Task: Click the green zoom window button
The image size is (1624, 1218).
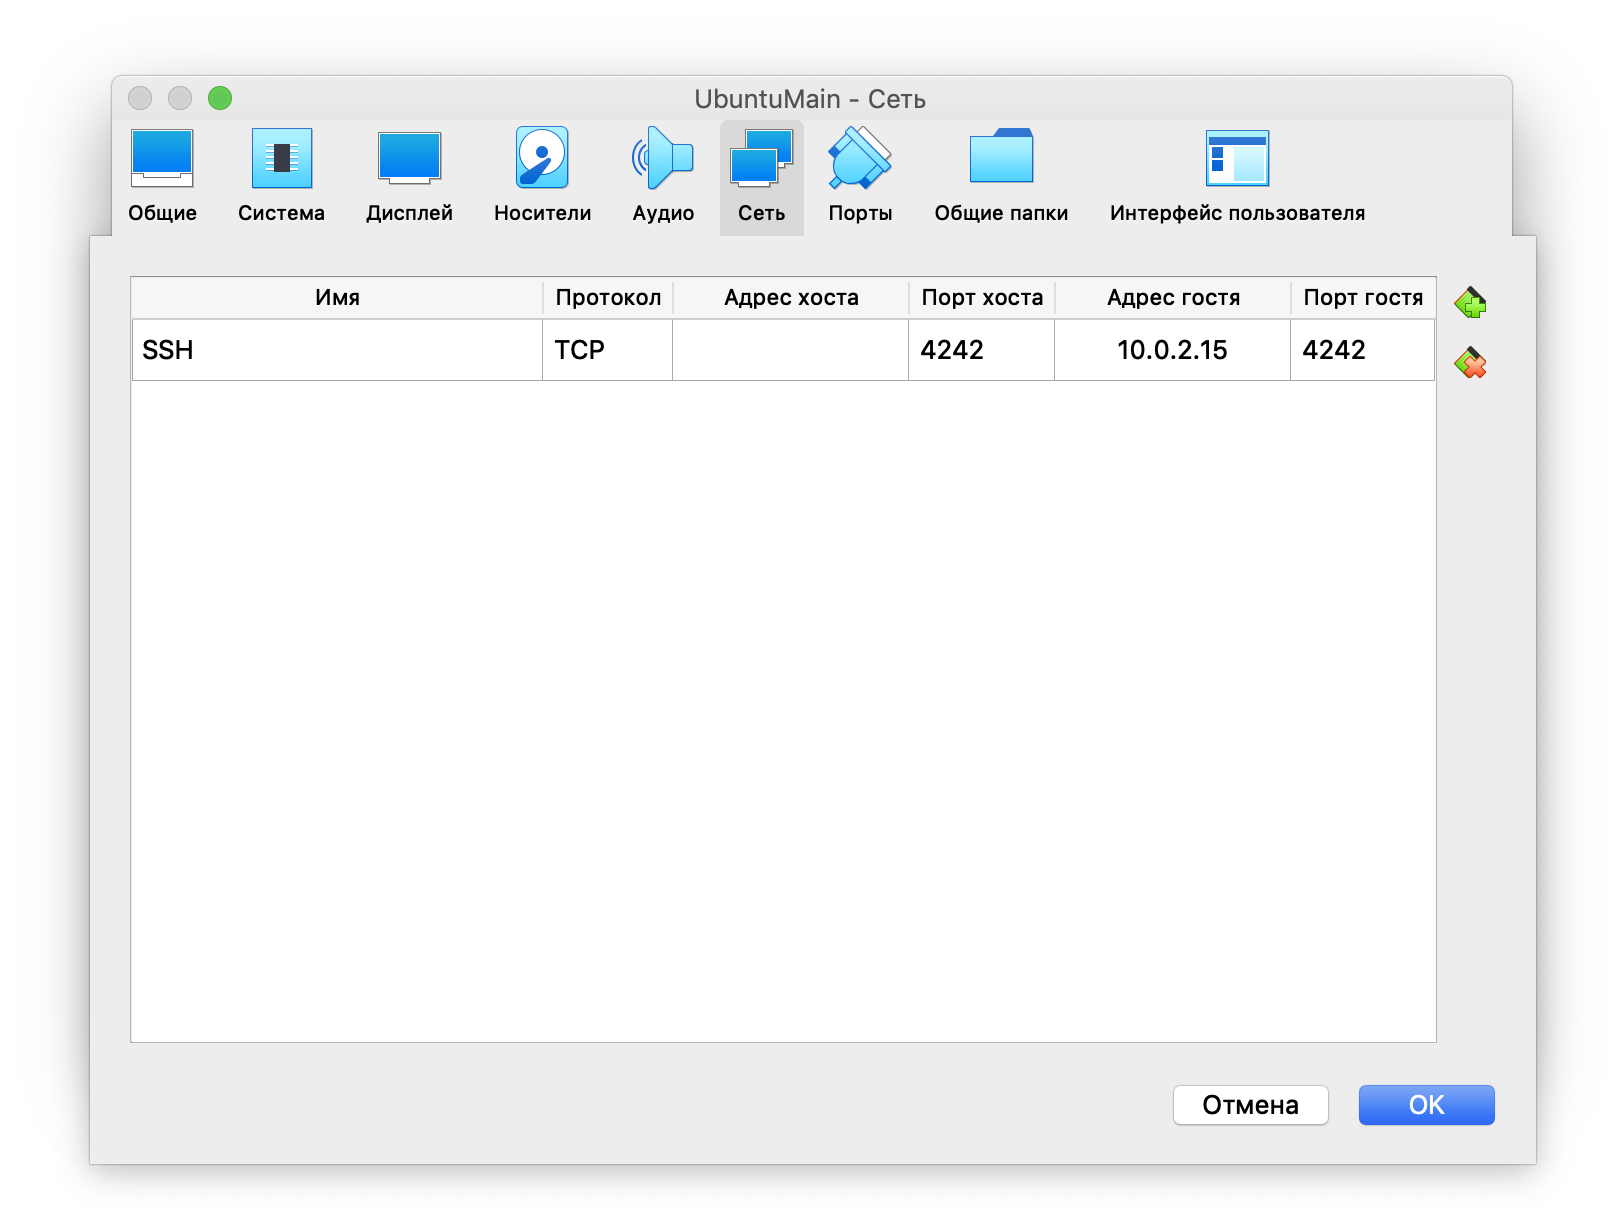Action: (220, 98)
